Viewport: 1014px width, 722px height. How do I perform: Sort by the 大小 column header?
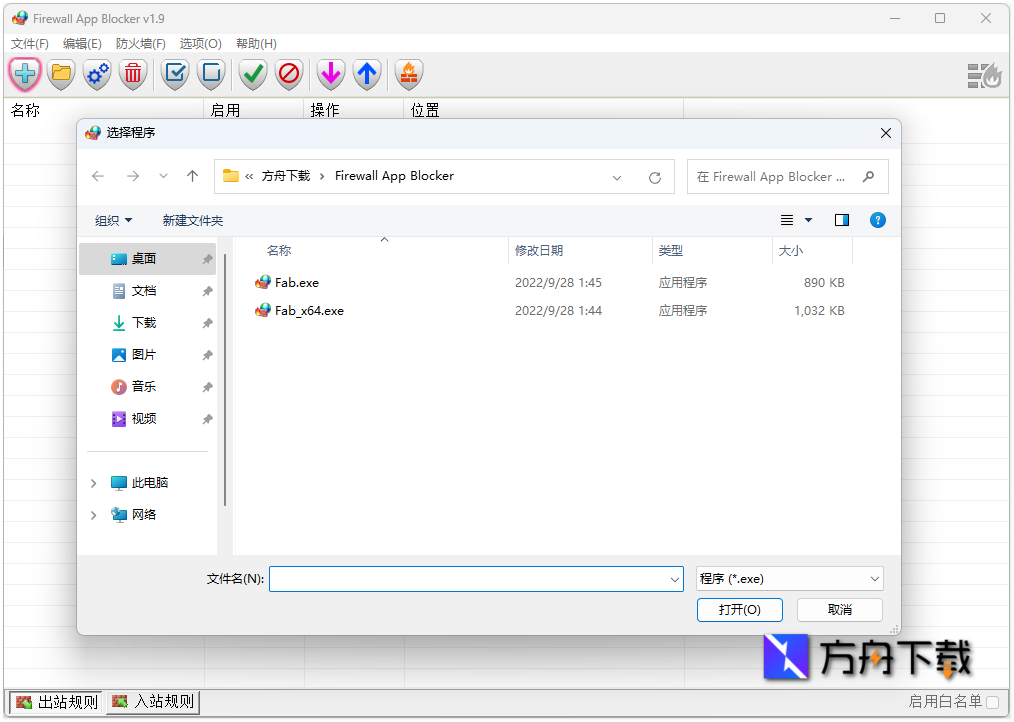click(x=790, y=250)
